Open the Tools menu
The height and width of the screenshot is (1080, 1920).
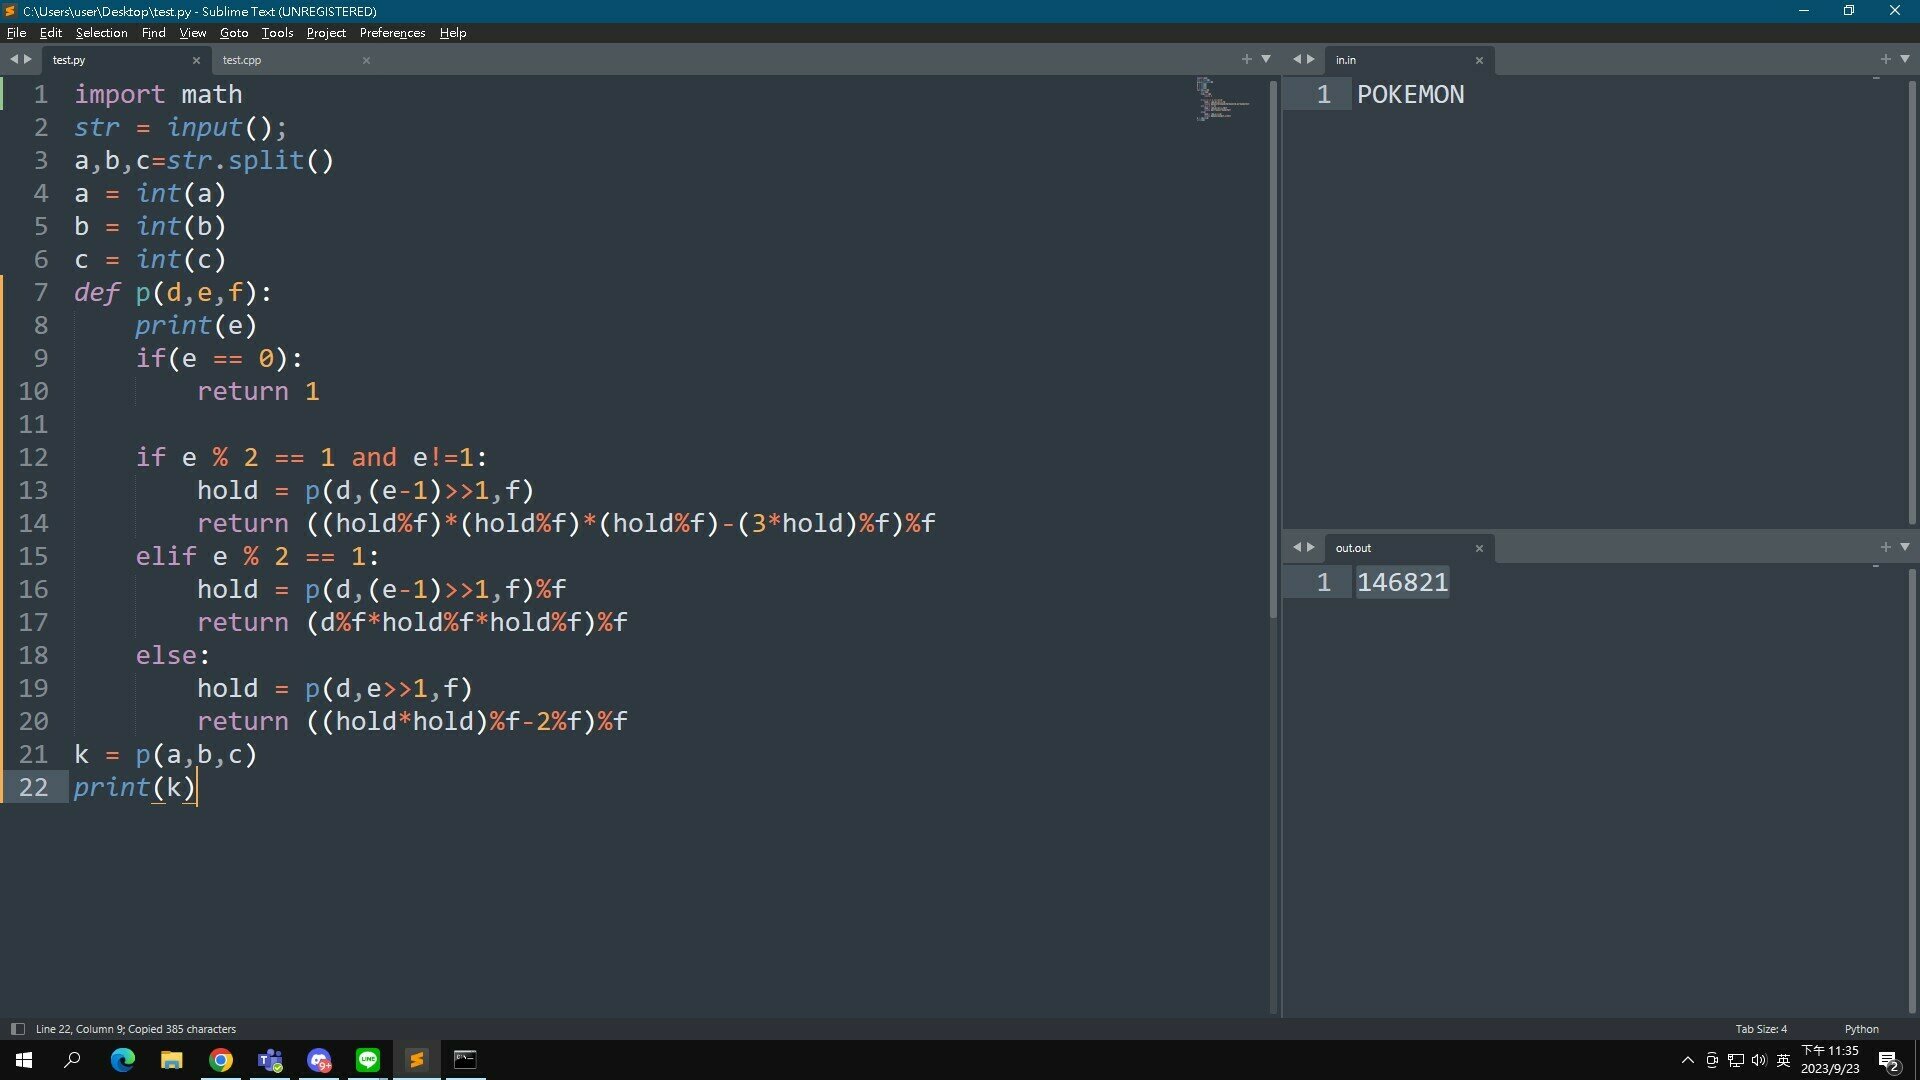pyautogui.click(x=277, y=33)
